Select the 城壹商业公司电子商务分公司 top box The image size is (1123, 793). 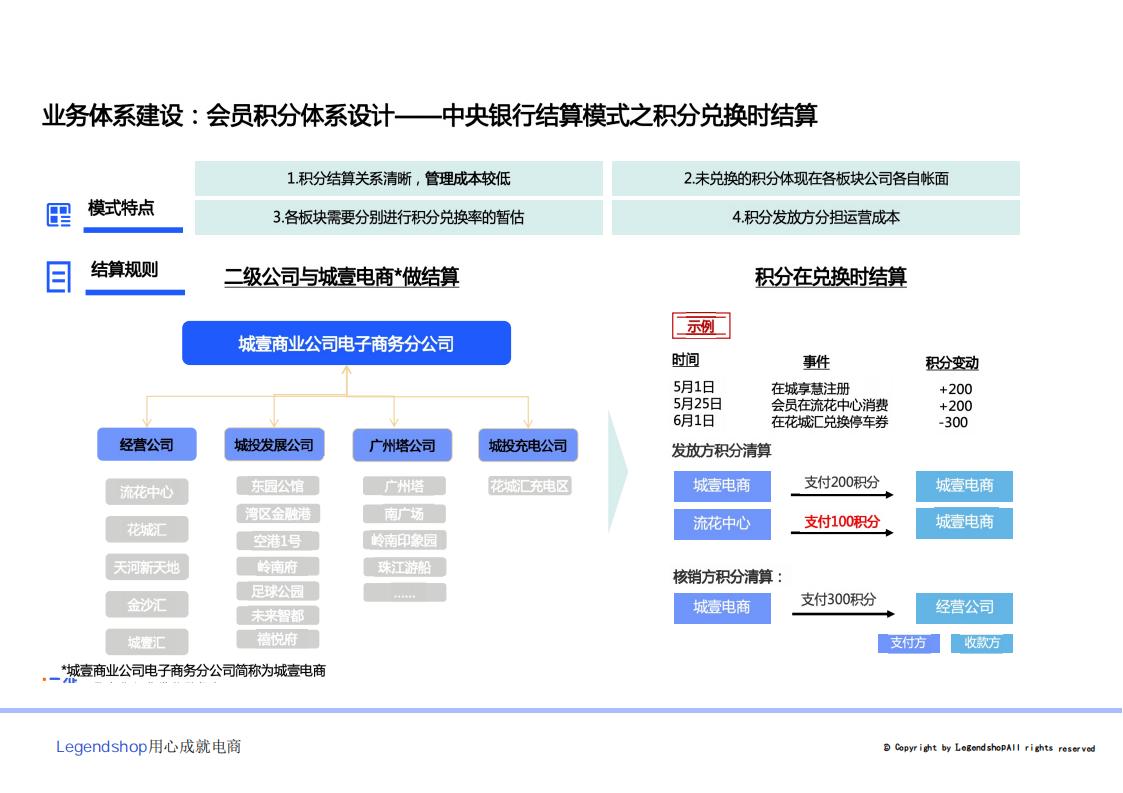(346, 343)
